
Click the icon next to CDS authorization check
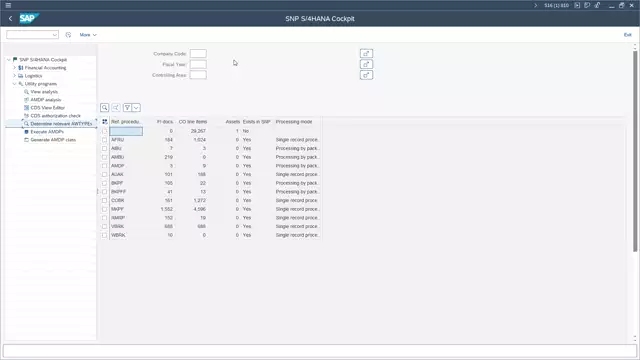click(x=27, y=116)
